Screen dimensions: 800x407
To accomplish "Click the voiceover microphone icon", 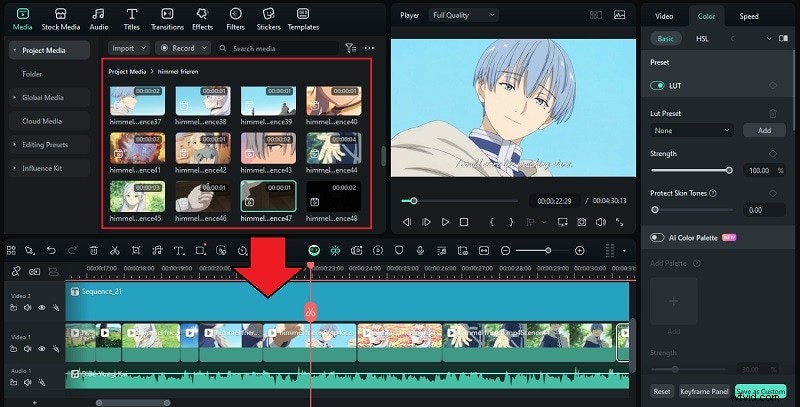I will tap(420, 250).
